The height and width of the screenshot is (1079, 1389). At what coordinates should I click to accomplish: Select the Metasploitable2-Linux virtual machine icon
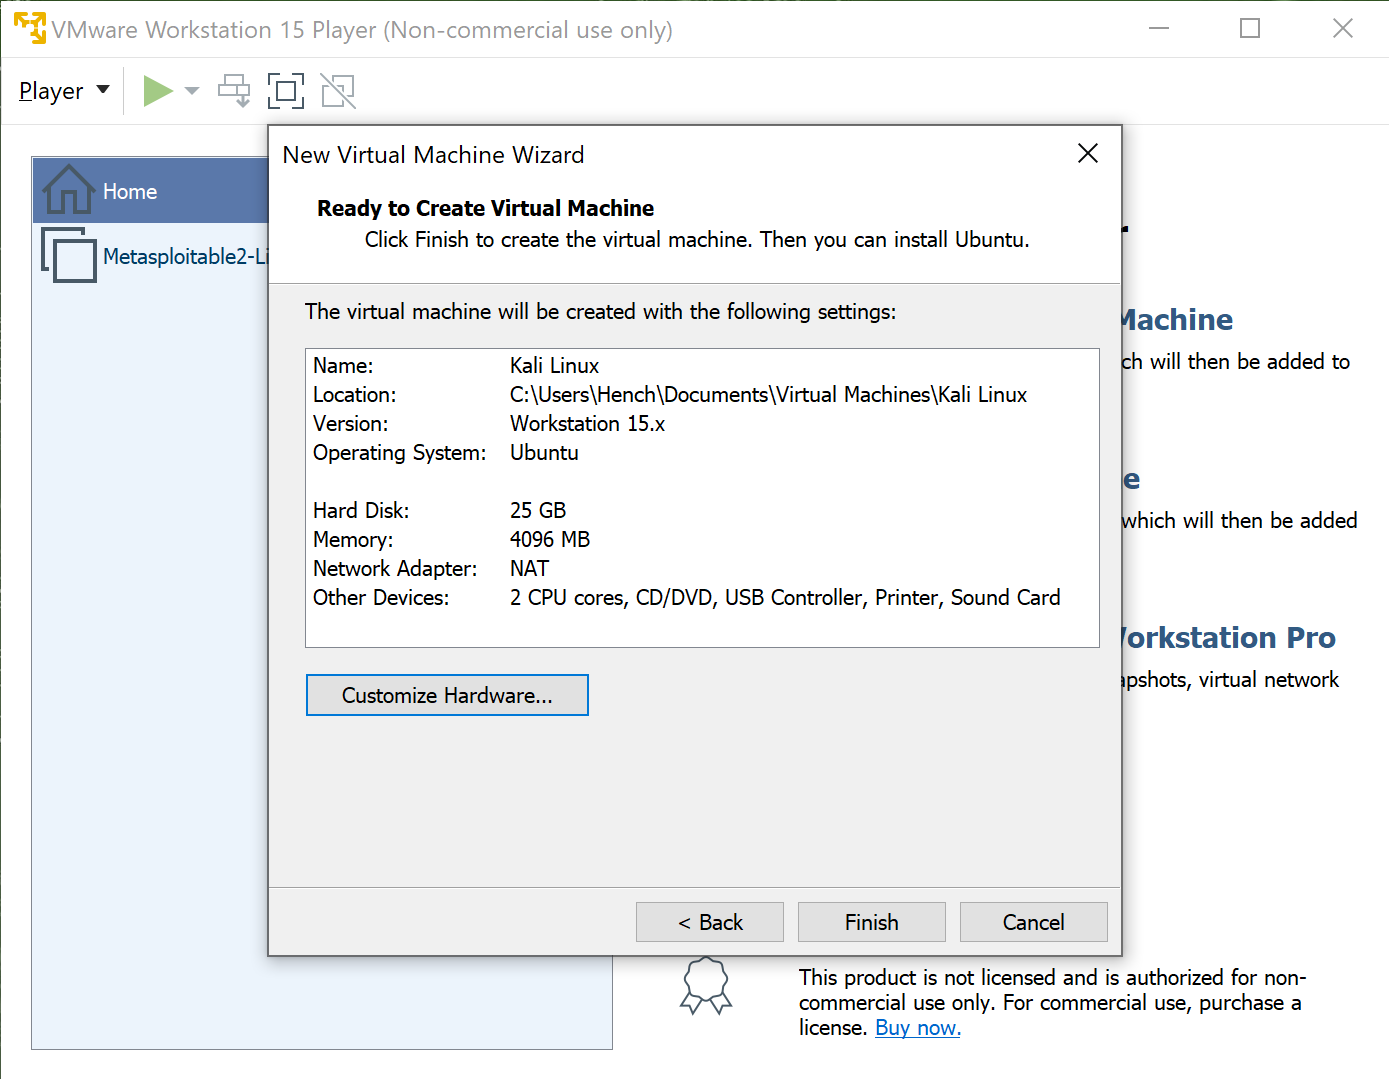pyautogui.click(x=69, y=255)
